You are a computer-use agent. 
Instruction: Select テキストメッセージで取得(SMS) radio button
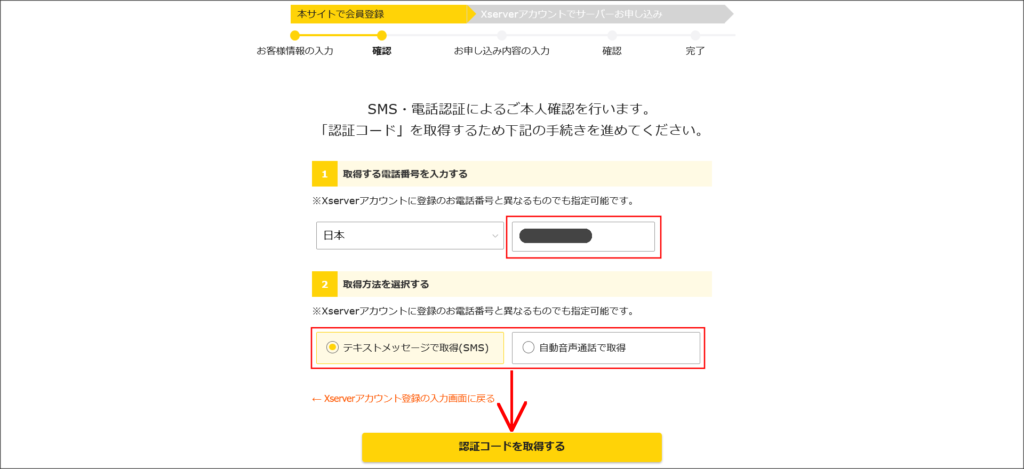(x=409, y=348)
